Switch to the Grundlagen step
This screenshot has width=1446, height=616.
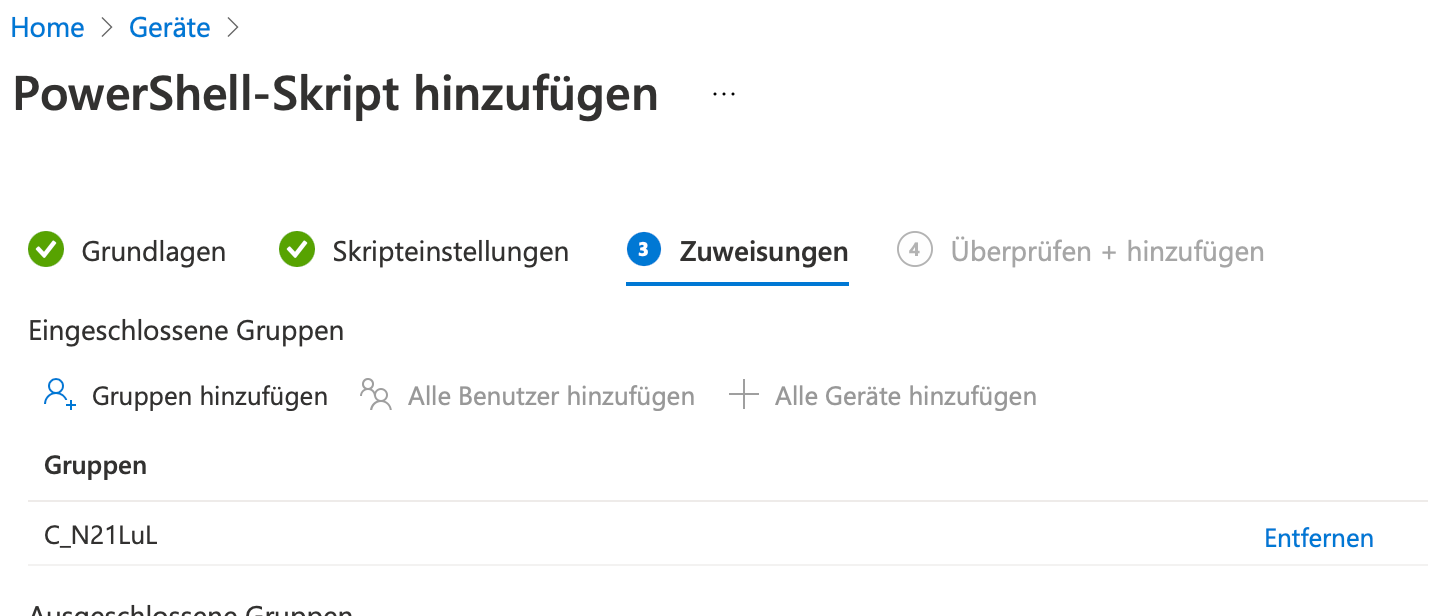coord(153,251)
